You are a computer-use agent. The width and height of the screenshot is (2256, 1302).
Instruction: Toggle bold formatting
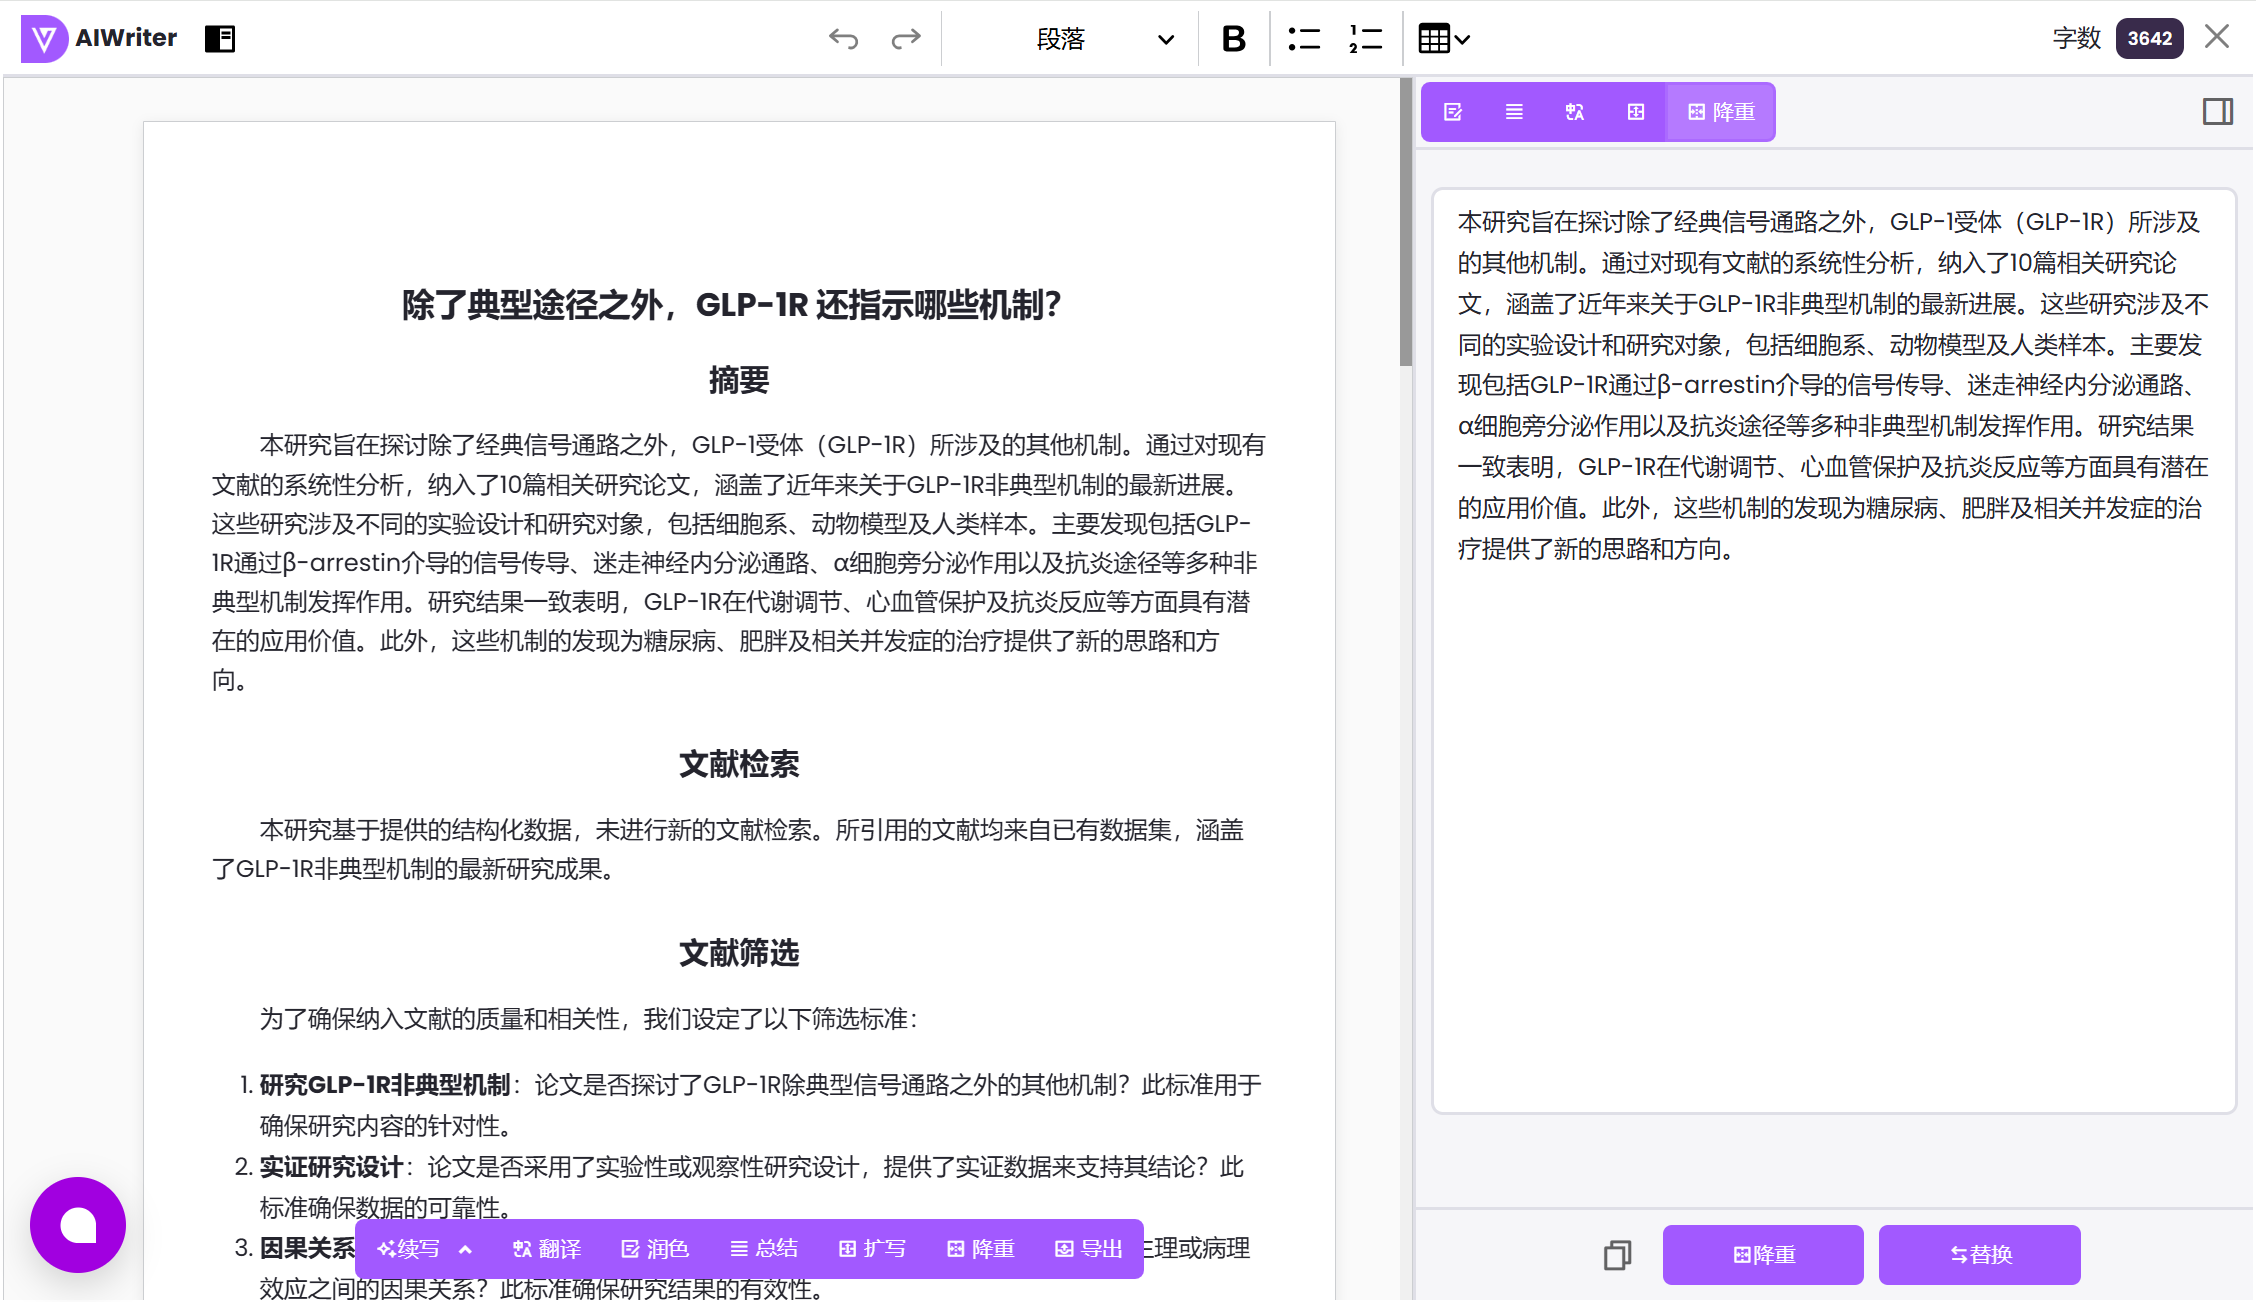click(1233, 39)
